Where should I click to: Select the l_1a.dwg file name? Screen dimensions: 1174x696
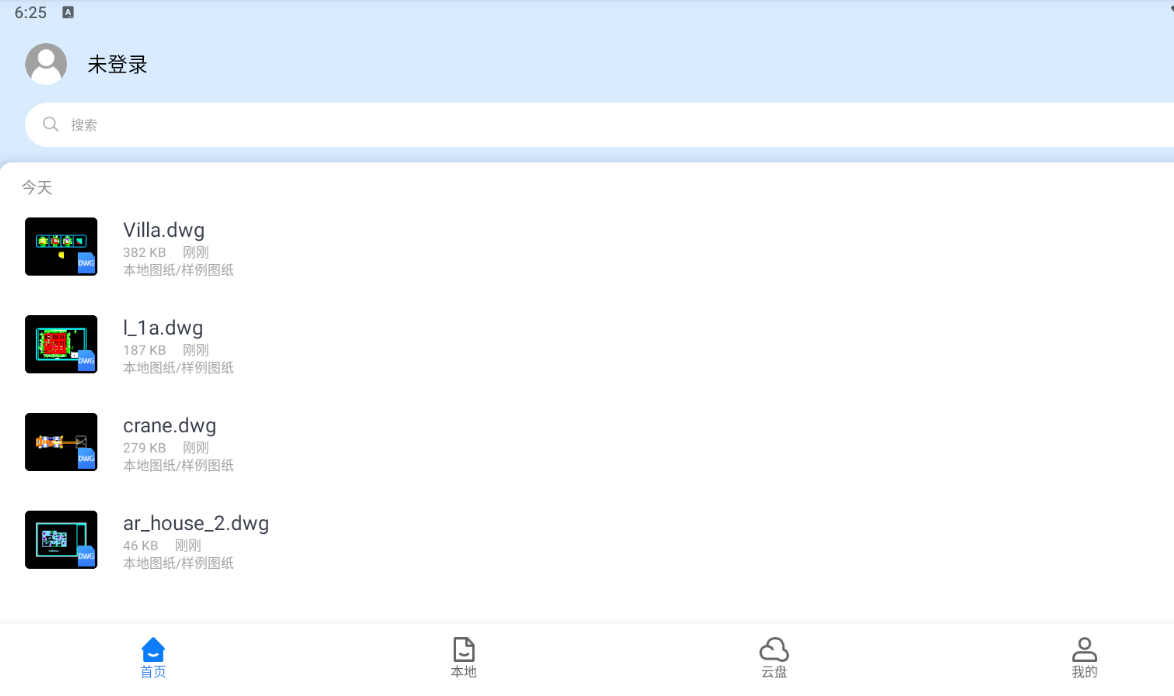pyautogui.click(x=163, y=328)
